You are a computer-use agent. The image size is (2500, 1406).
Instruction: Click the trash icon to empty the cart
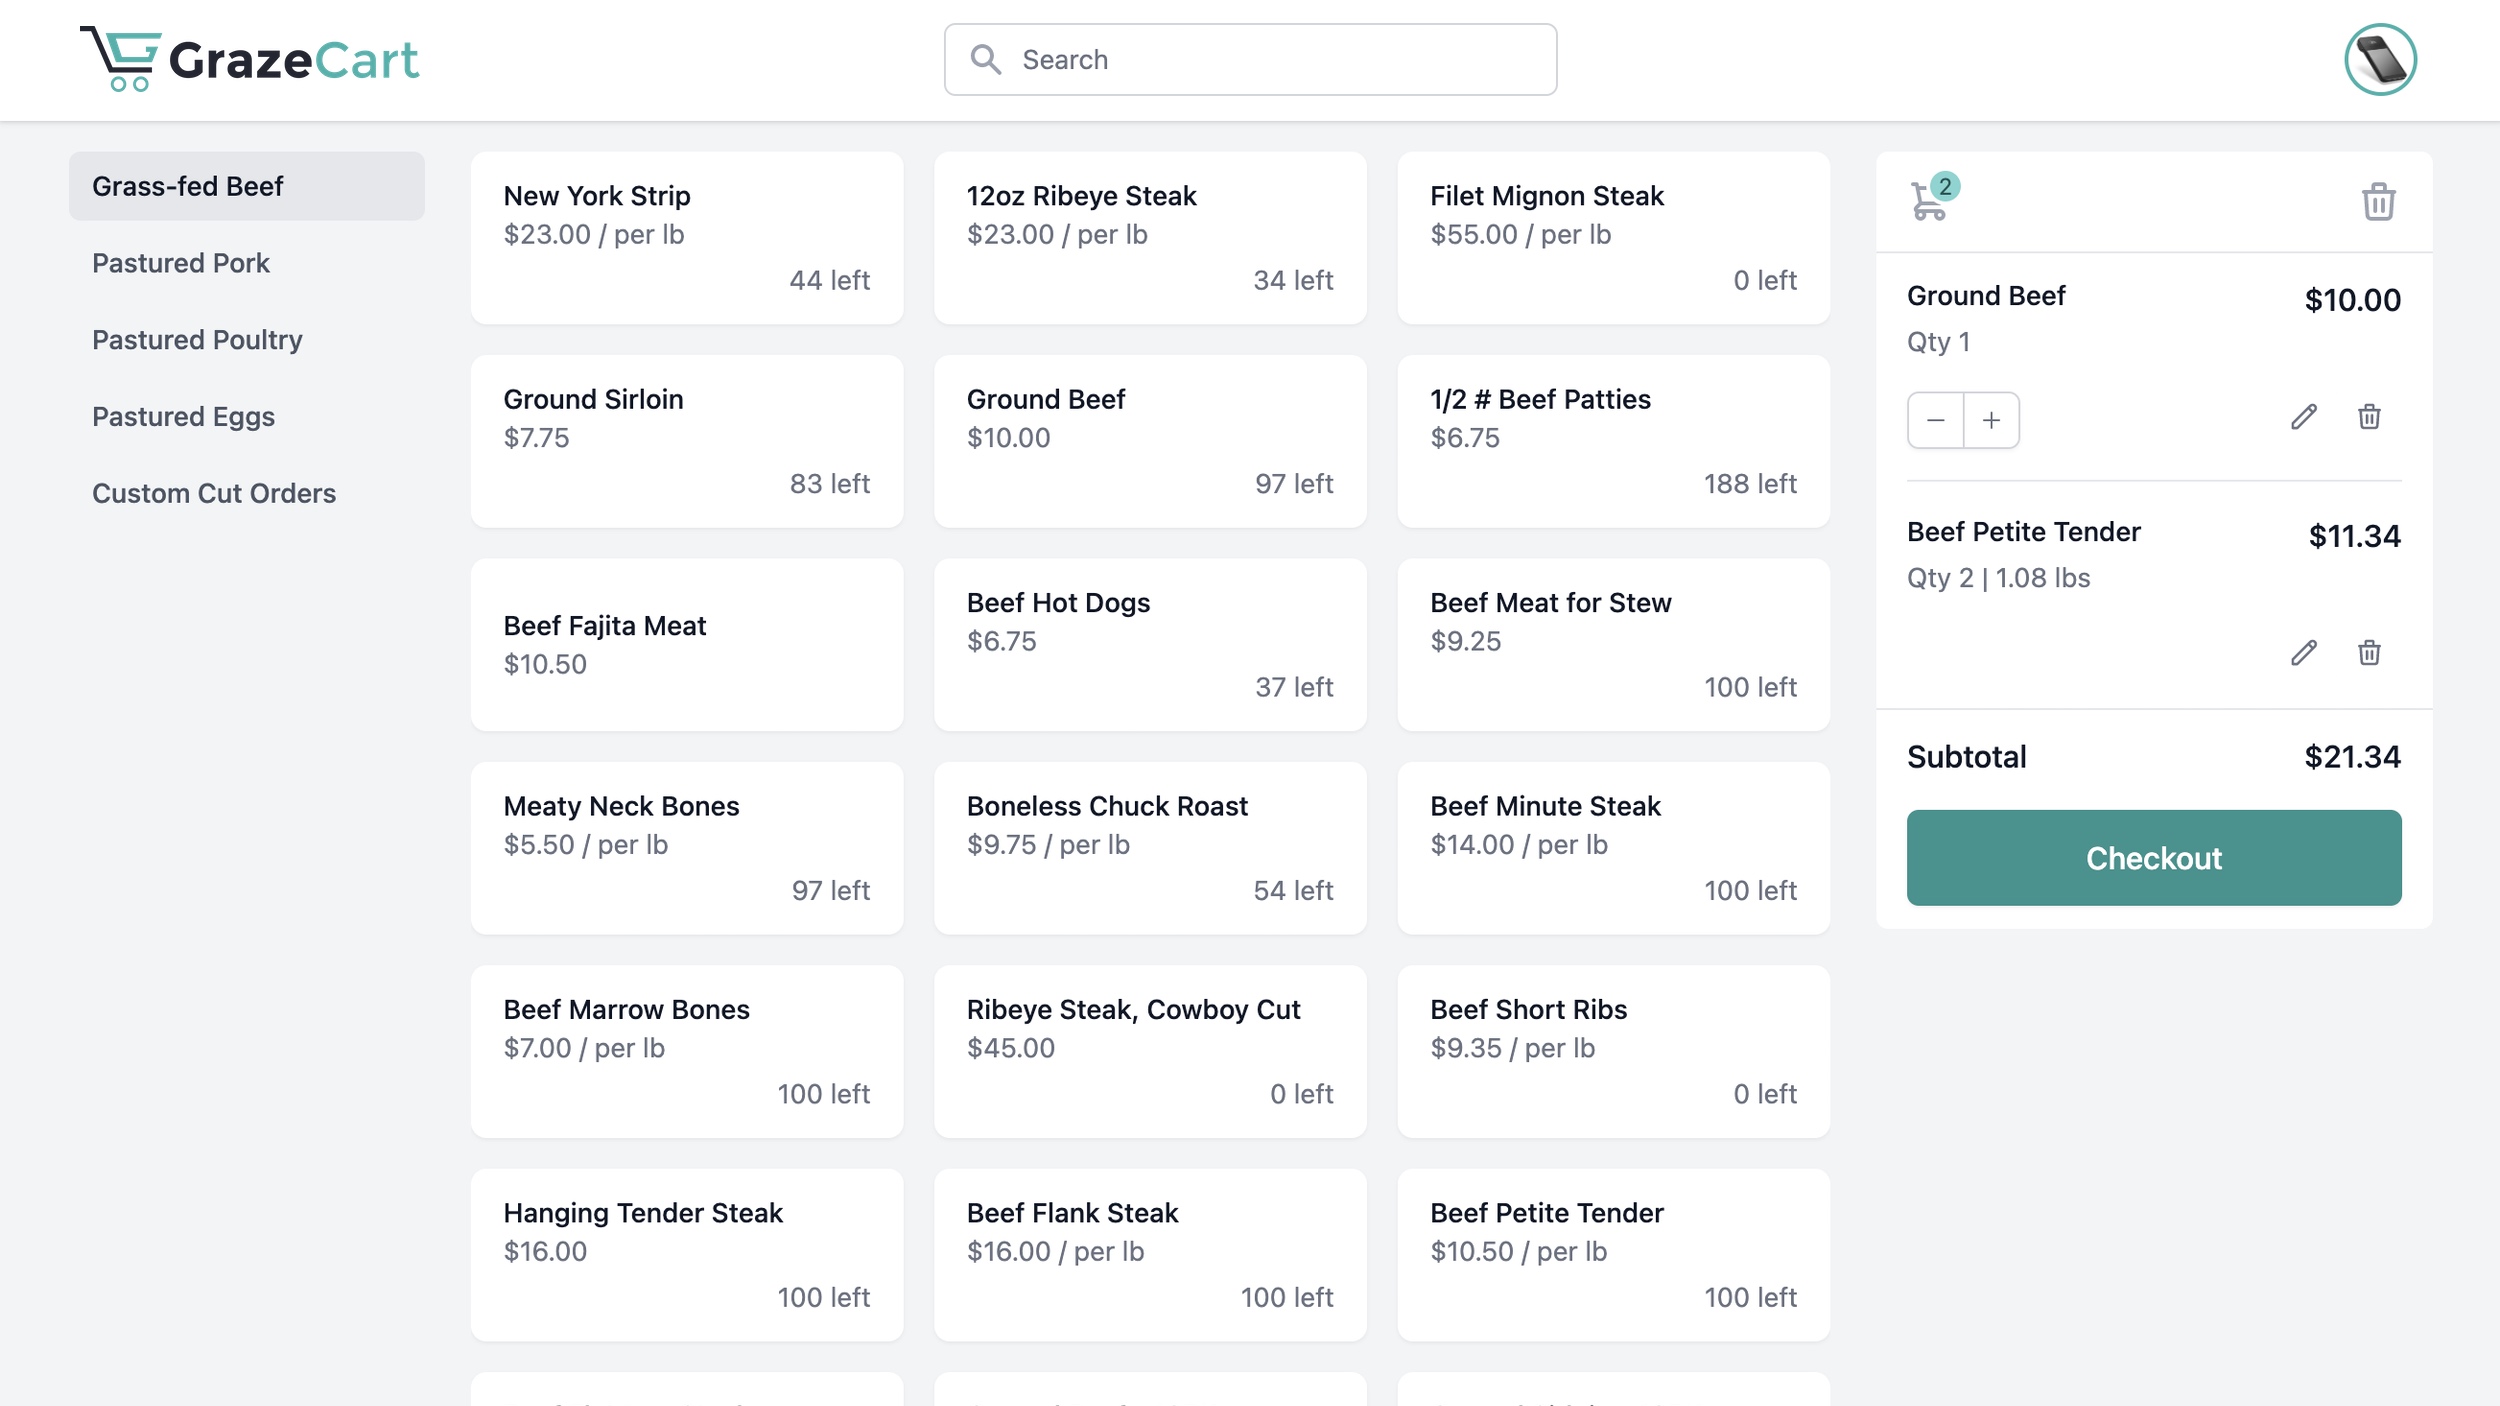pyautogui.click(x=2378, y=202)
